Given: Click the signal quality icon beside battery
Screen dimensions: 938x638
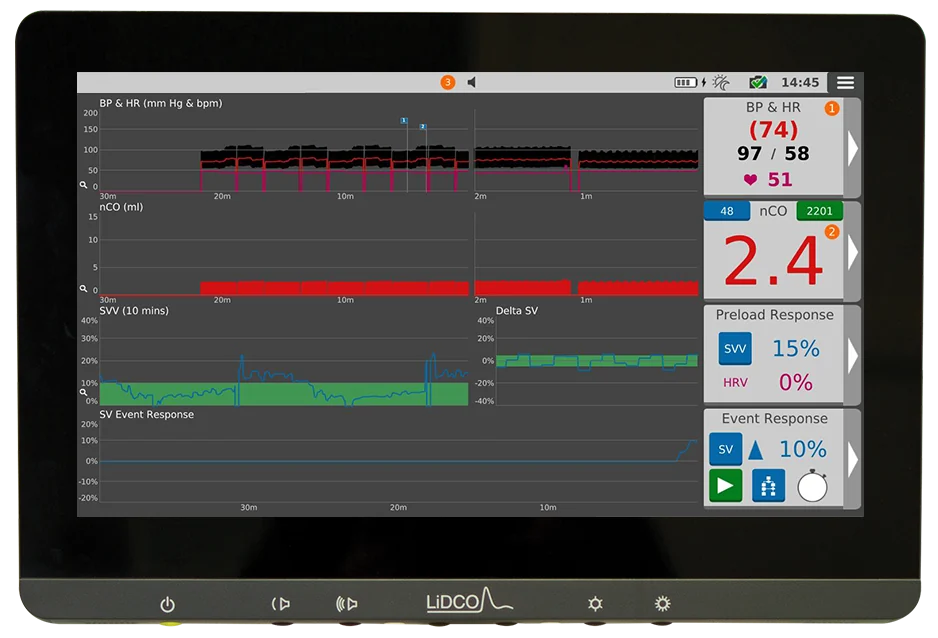Looking at the screenshot, I should pyautogui.click(x=721, y=83).
